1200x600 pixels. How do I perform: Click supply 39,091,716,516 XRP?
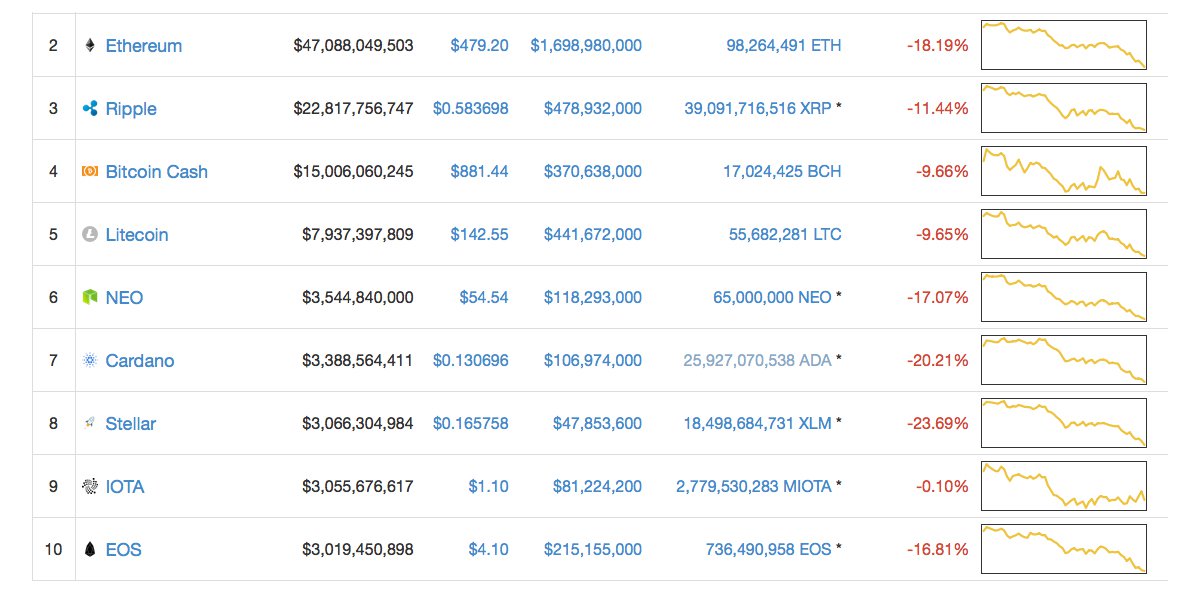[757, 108]
